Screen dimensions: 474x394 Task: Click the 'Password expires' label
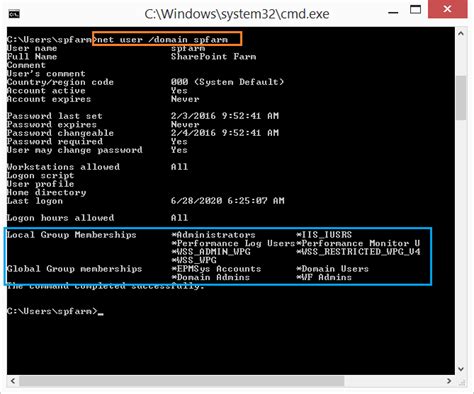pyautogui.click(x=52, y=125)
